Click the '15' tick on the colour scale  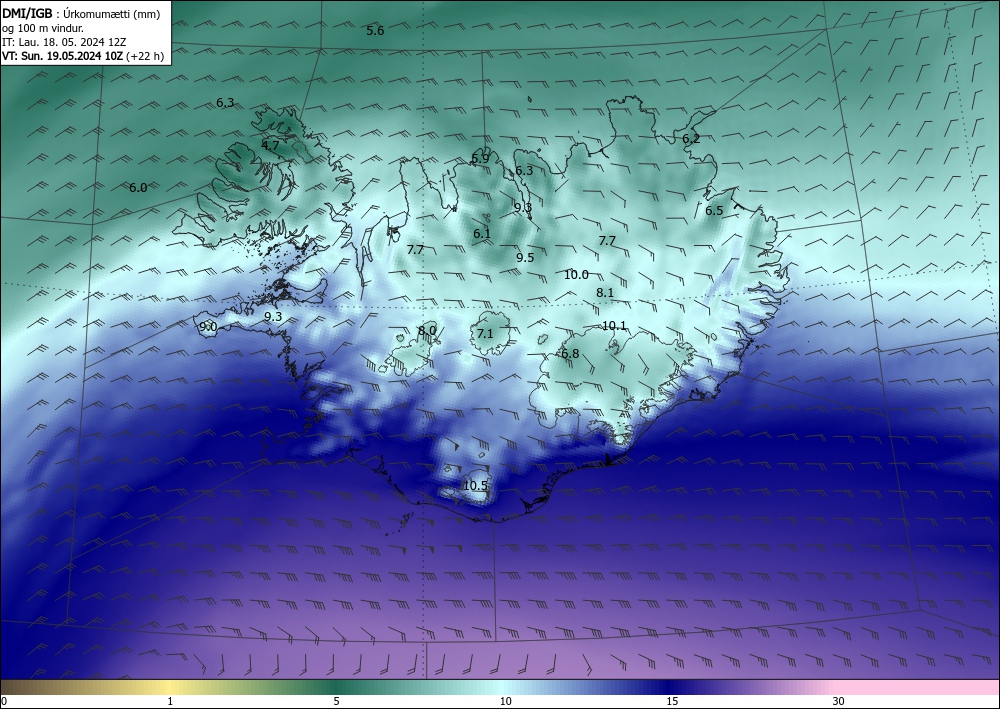tap(672, 701)
